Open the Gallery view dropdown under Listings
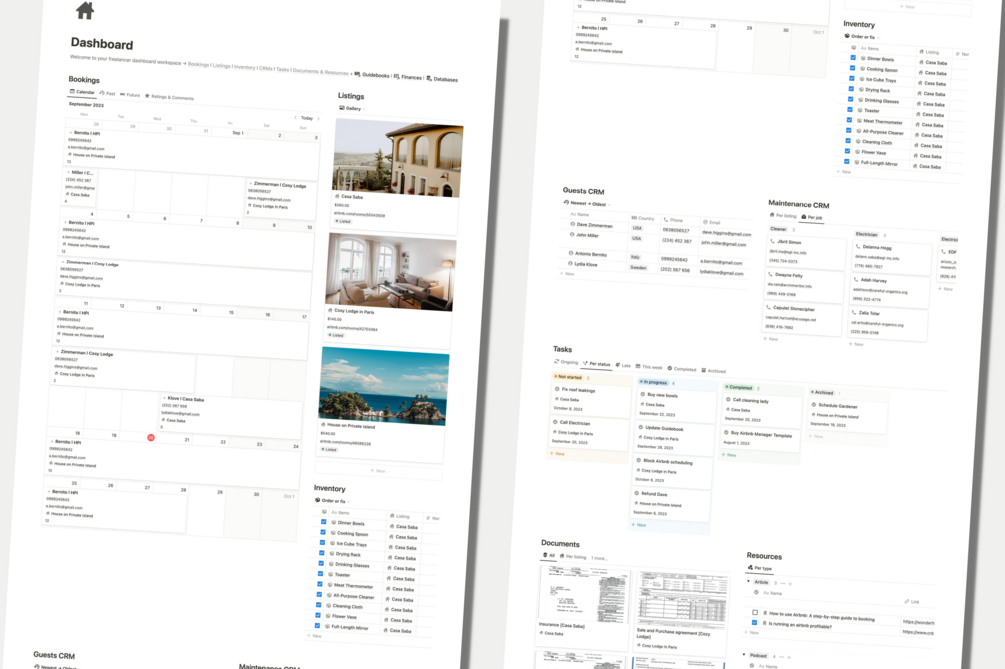The image size is (1005, 669). point(353,108)
